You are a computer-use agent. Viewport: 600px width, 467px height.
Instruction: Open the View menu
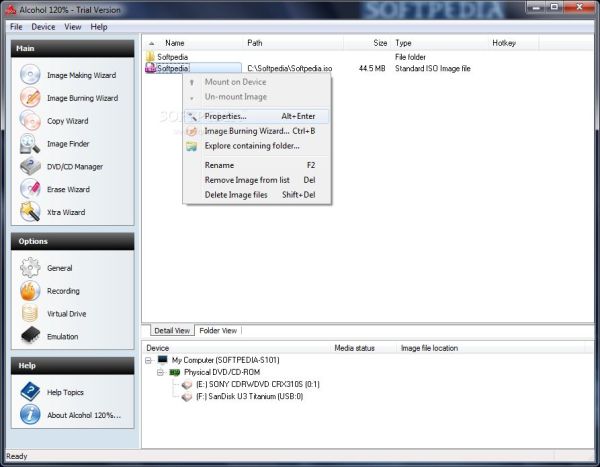[73, 27]
